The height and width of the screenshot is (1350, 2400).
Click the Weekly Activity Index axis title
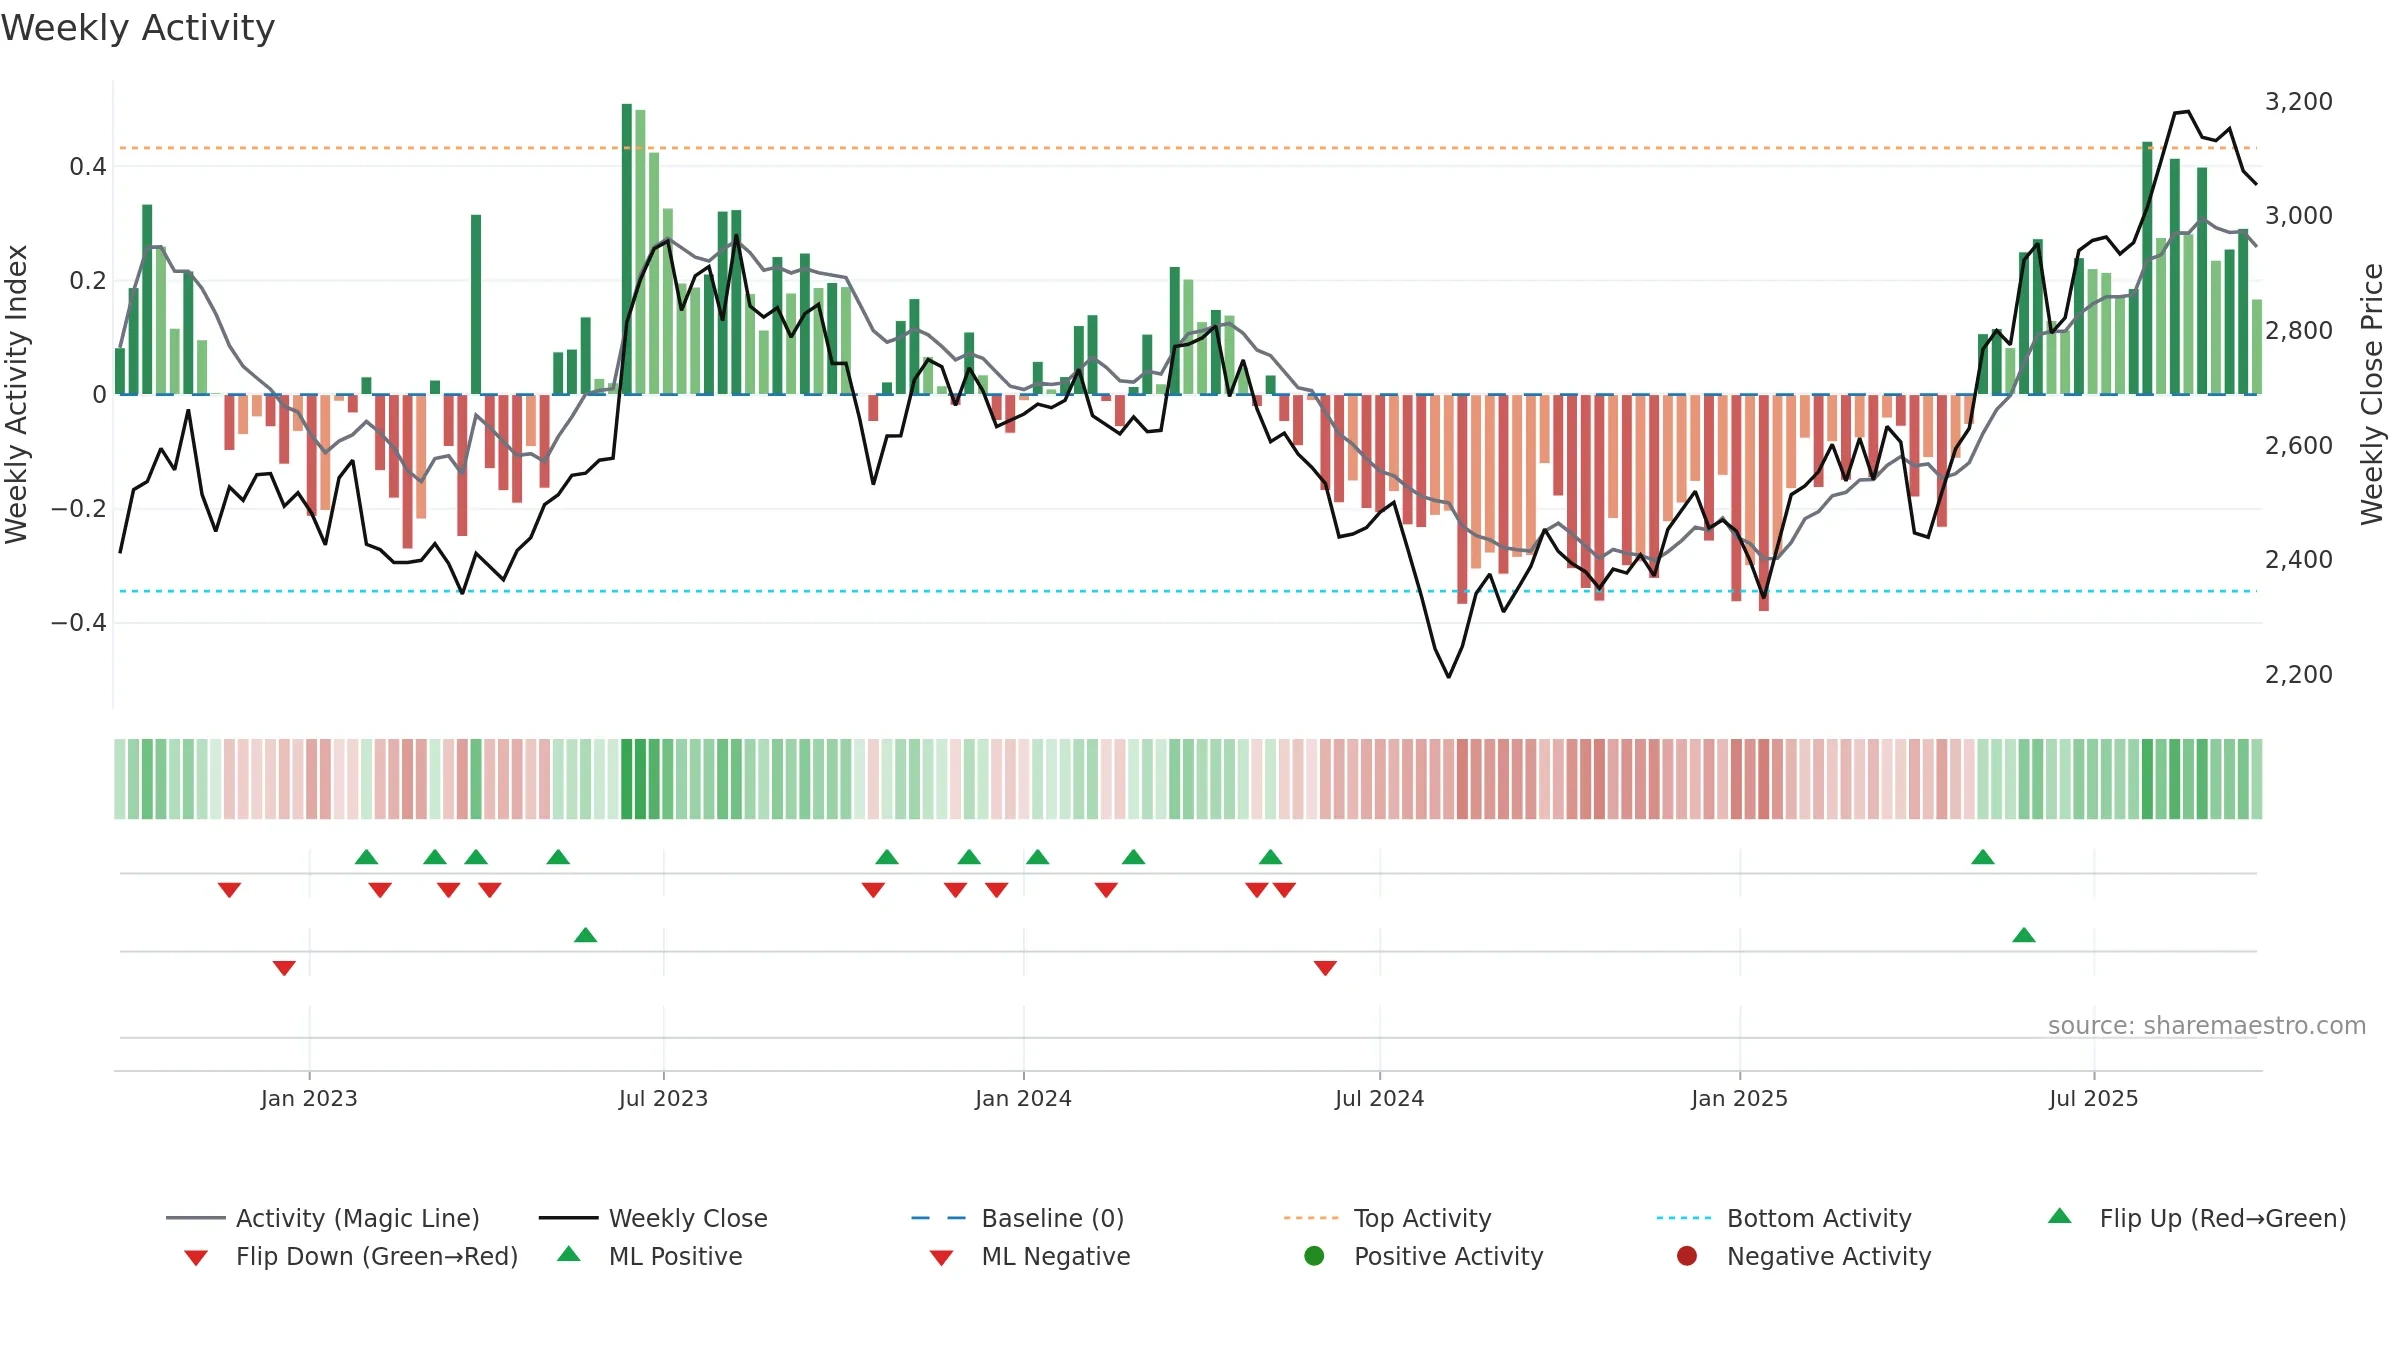(x=16, y=394)
